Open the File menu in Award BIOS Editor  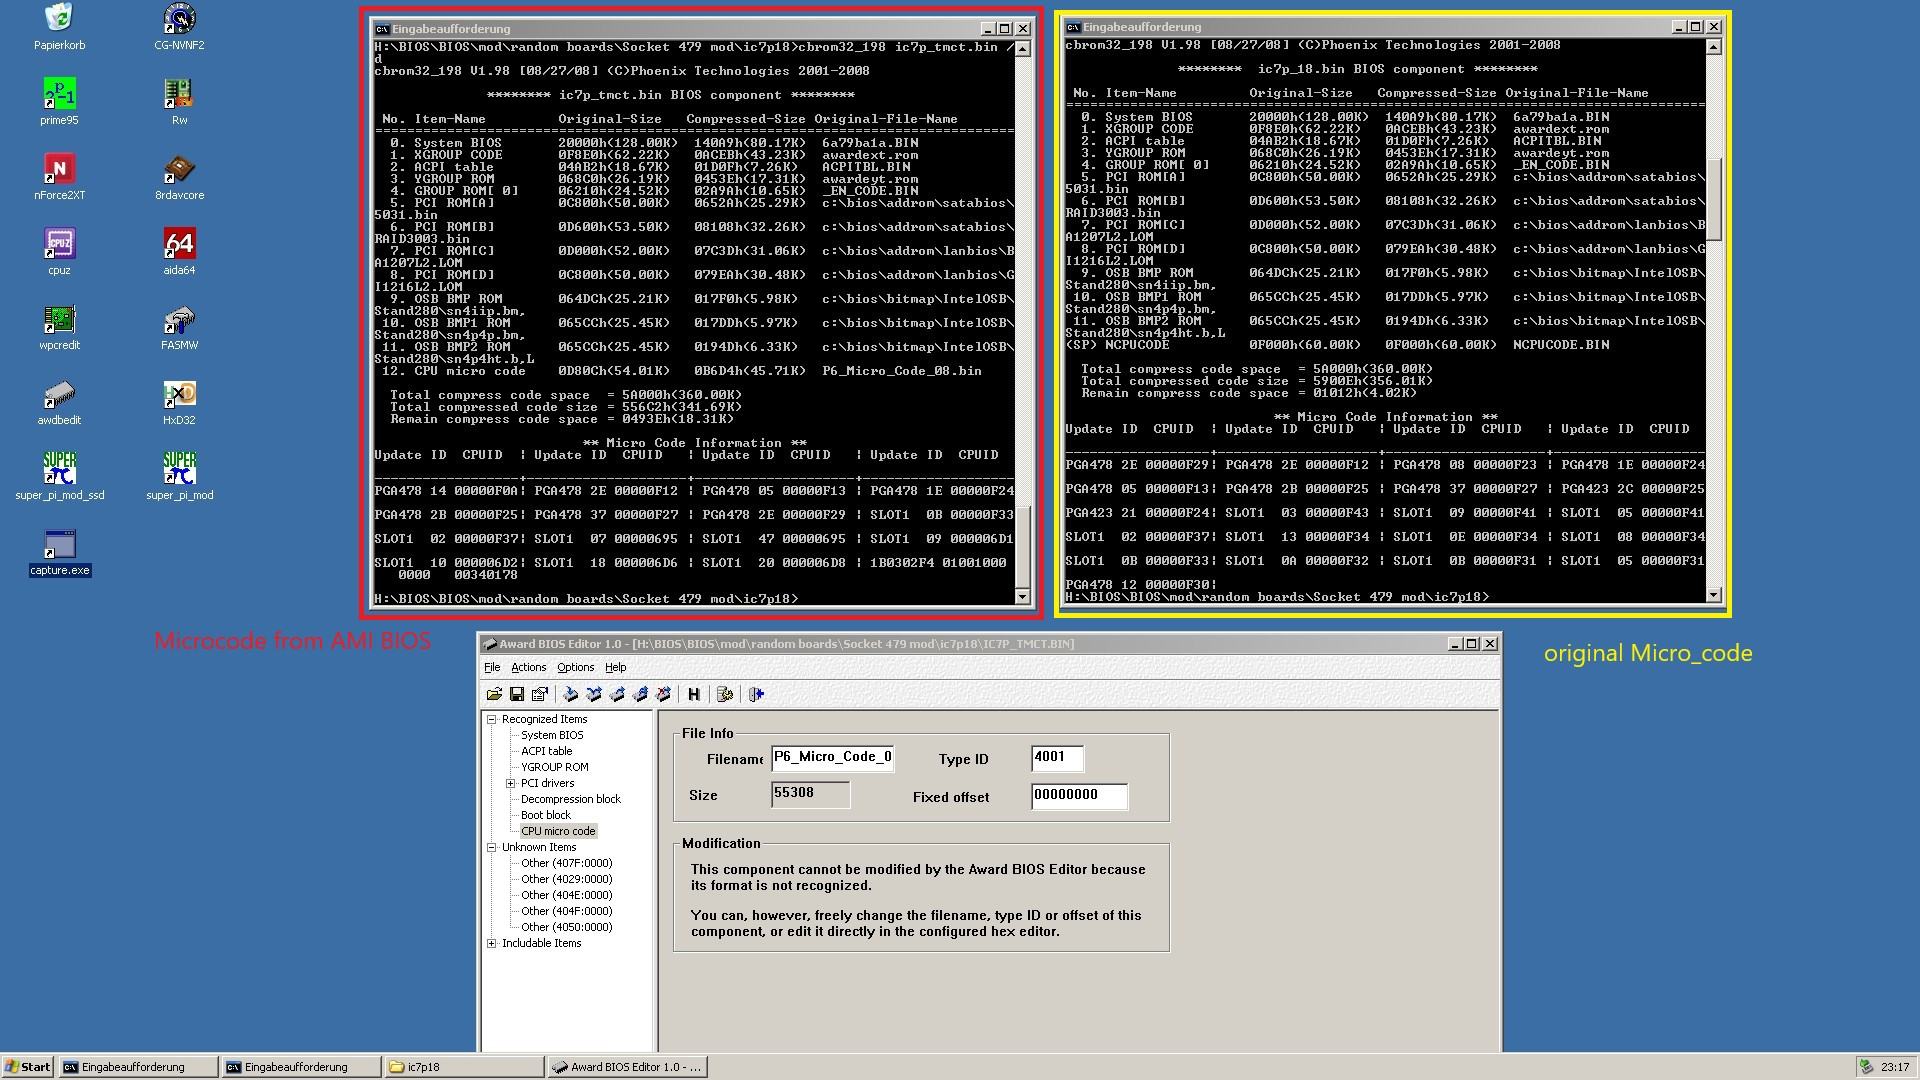tap(492, 667)
